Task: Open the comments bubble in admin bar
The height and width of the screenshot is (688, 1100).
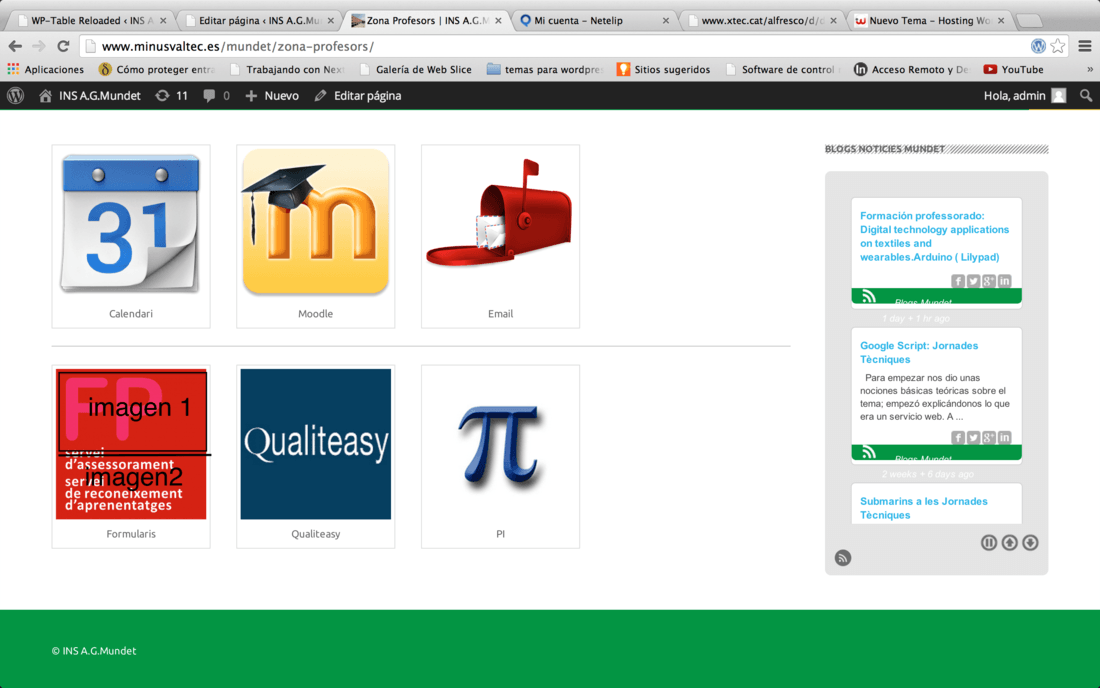Action: (216, 95)
